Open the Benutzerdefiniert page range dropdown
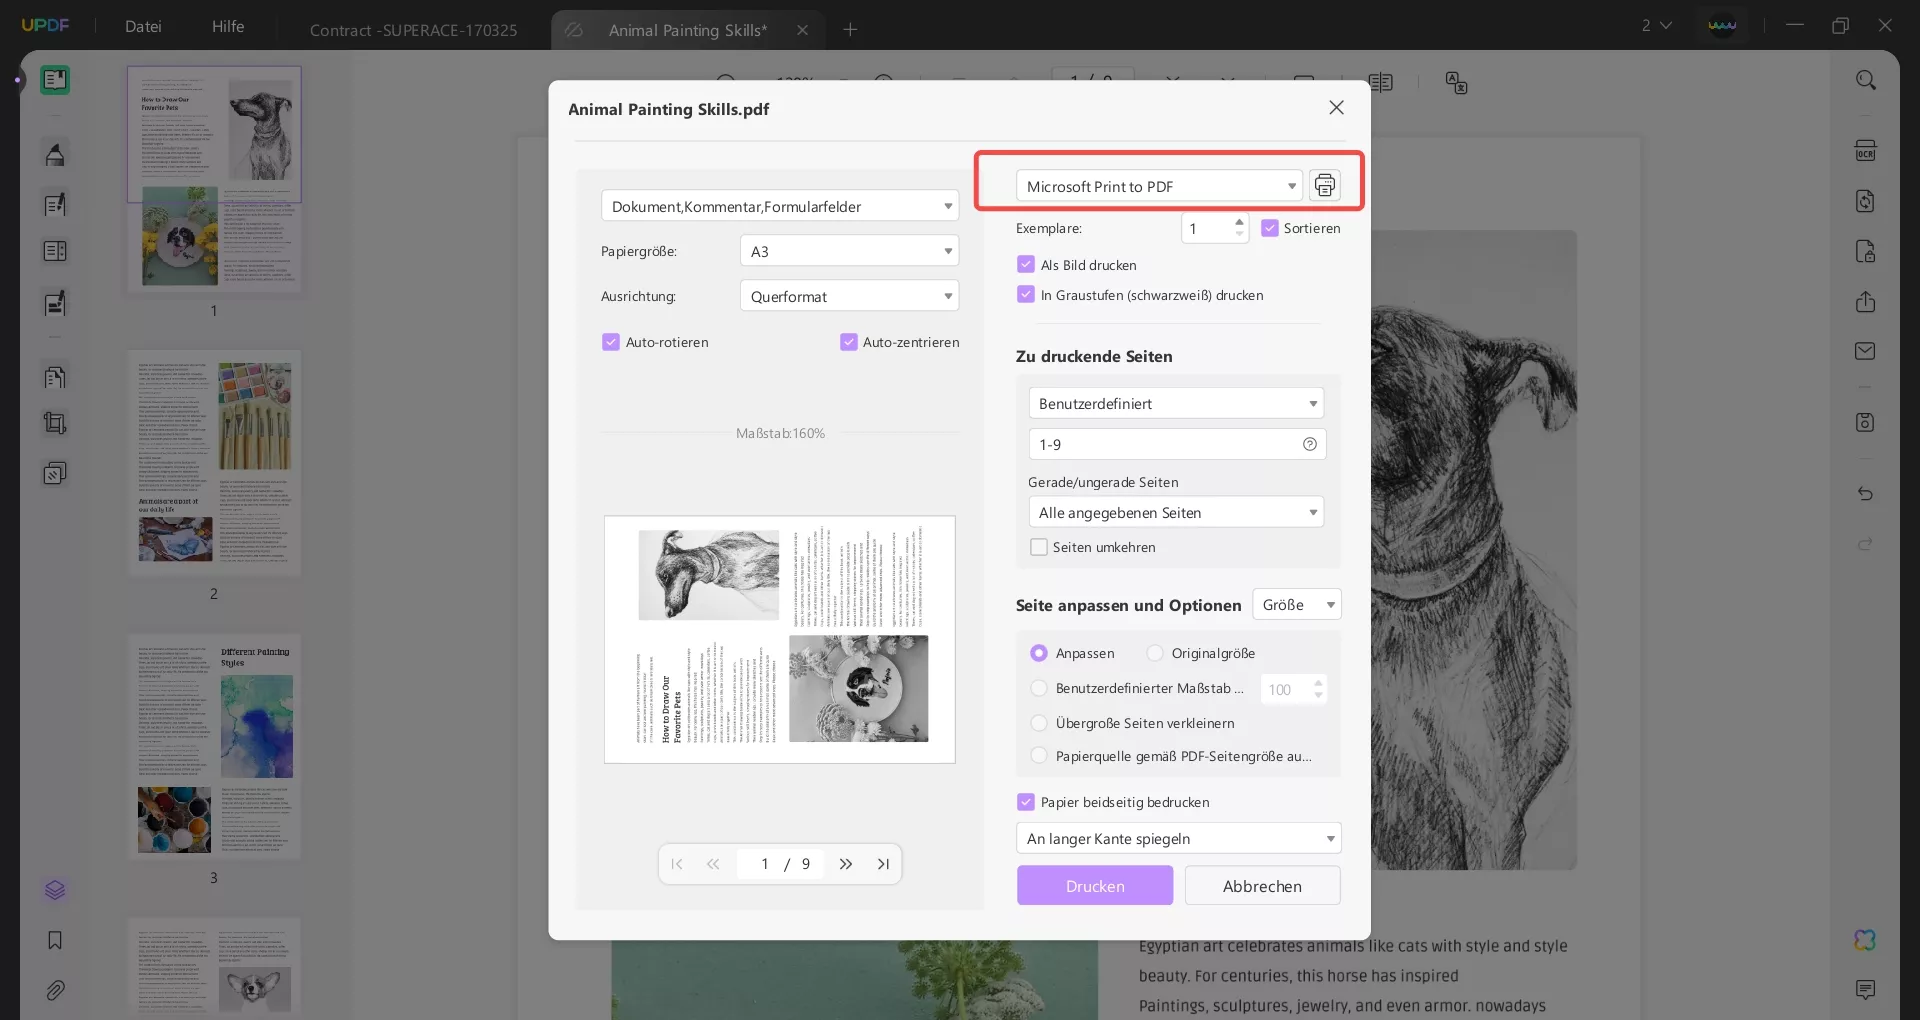The image size is (1920, 1020). tap(1176, 403)
